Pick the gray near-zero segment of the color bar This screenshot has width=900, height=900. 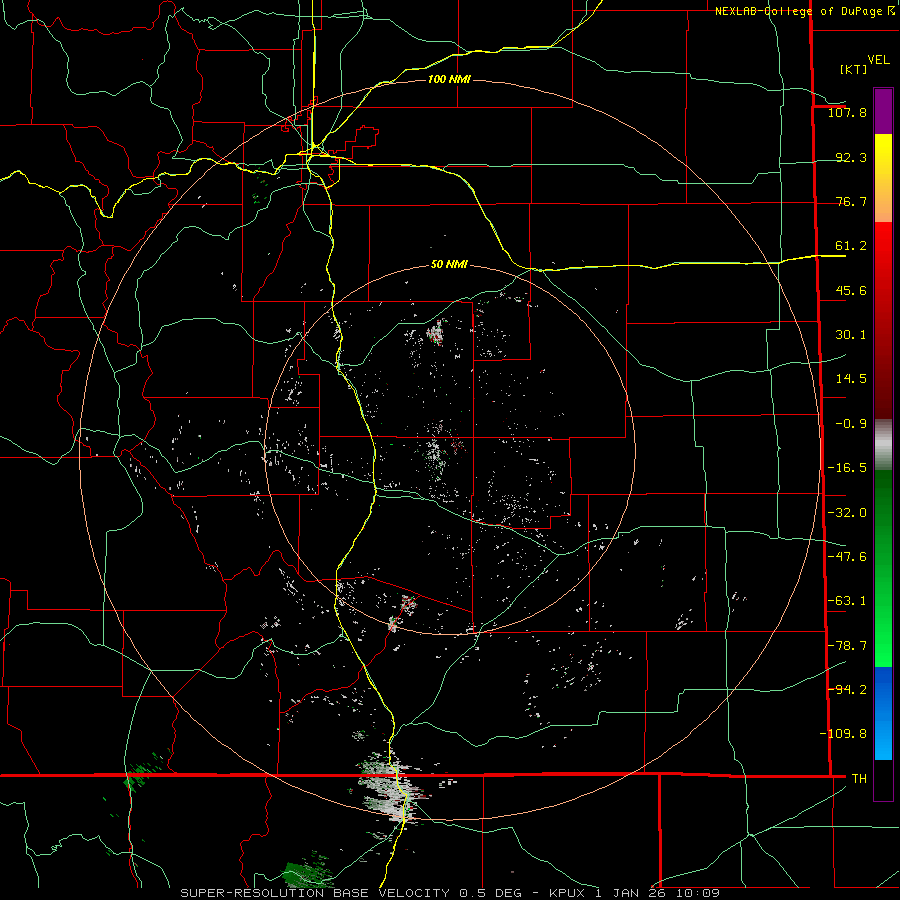[883, 445]
